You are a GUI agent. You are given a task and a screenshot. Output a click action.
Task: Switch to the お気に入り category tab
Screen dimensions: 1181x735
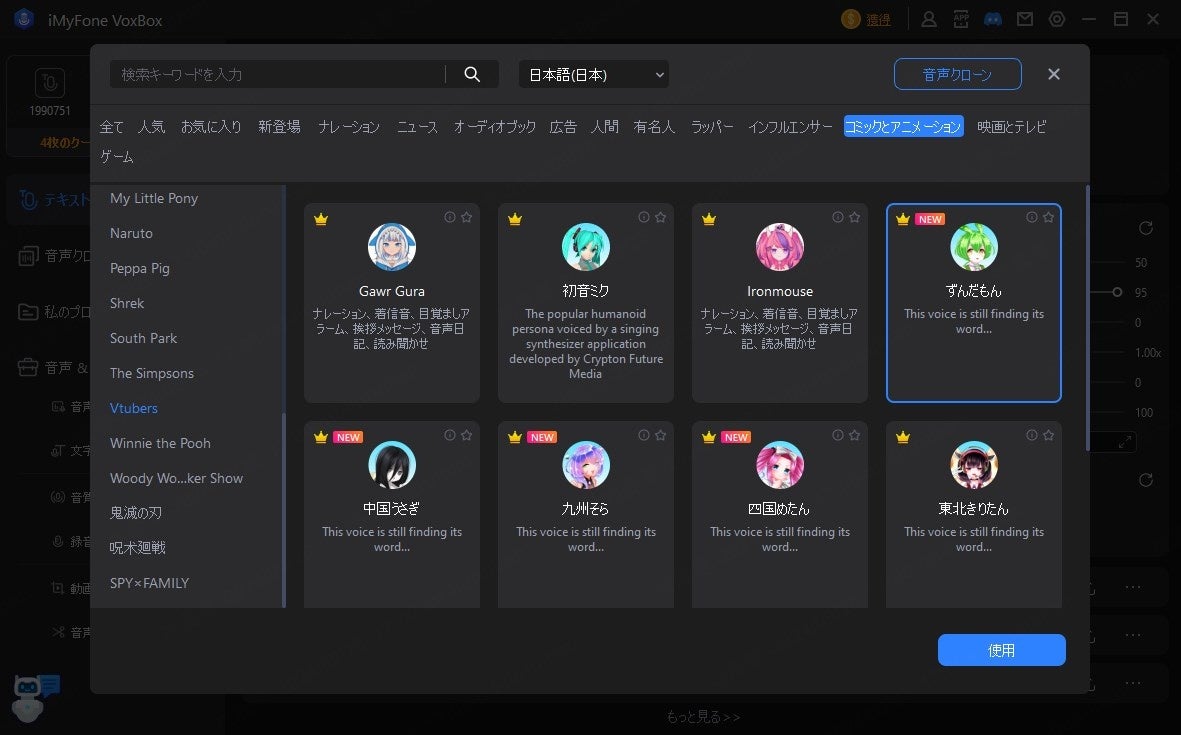211,127
